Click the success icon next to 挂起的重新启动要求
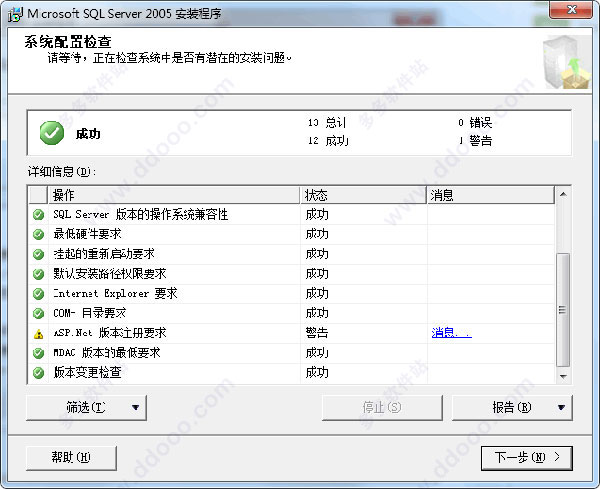600x489 pixels. [38, 254]
